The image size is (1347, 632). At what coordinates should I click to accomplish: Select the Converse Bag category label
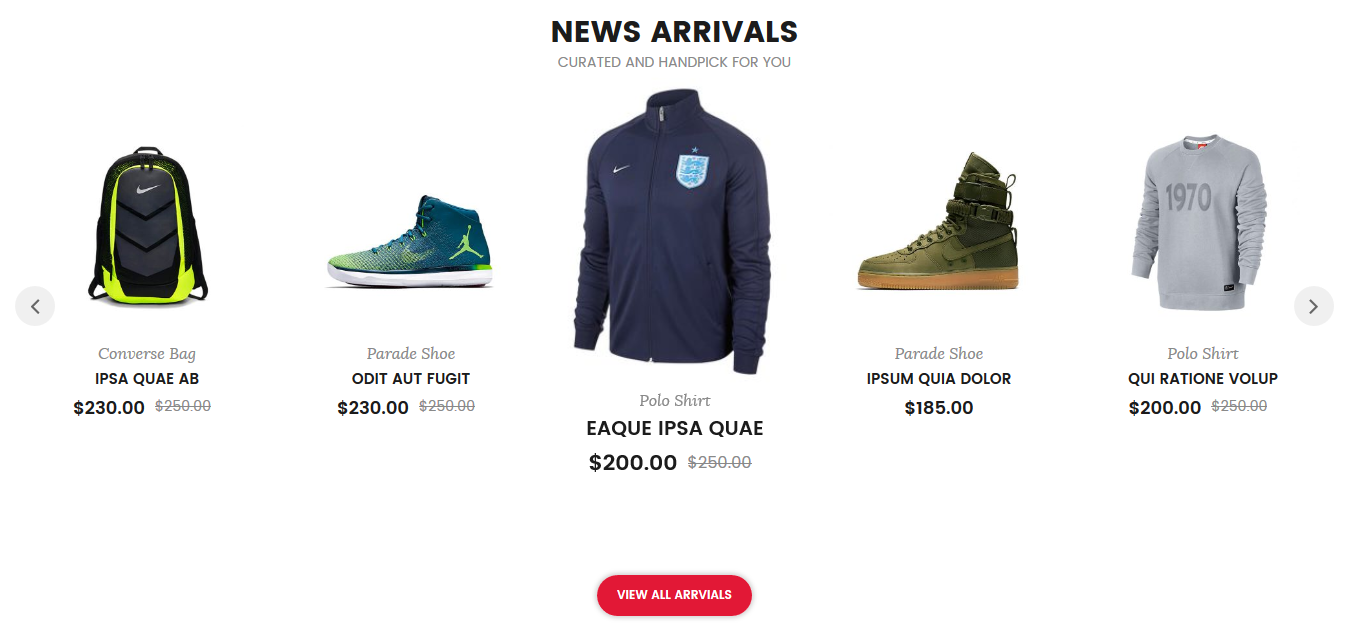[x=147, y=354]
